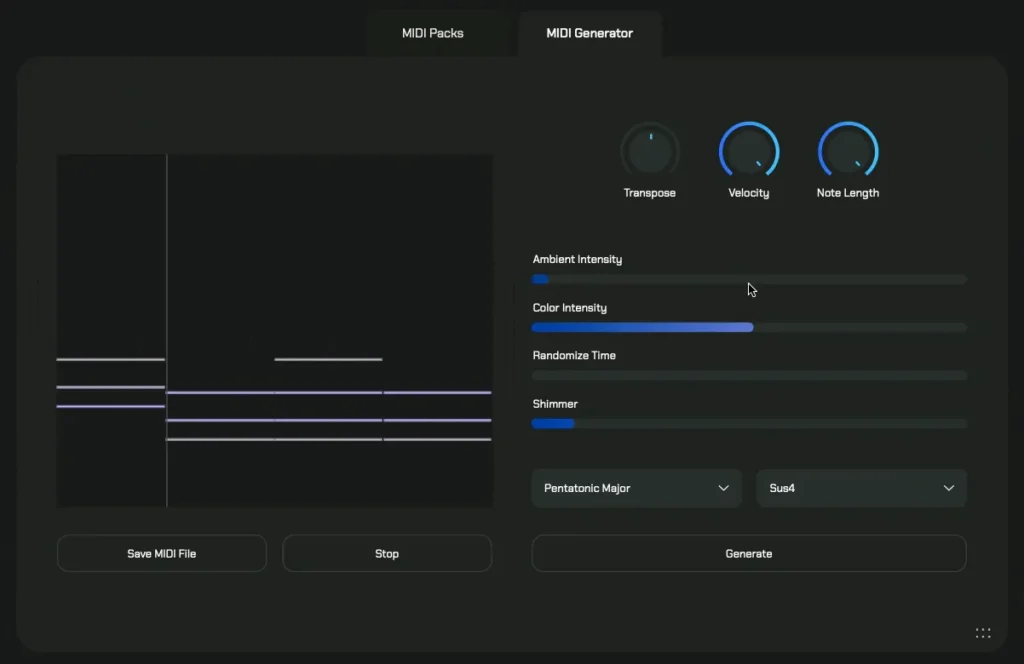Adjust the Ambient Intensity slider
1024x664 pixels.
point(749,279)
